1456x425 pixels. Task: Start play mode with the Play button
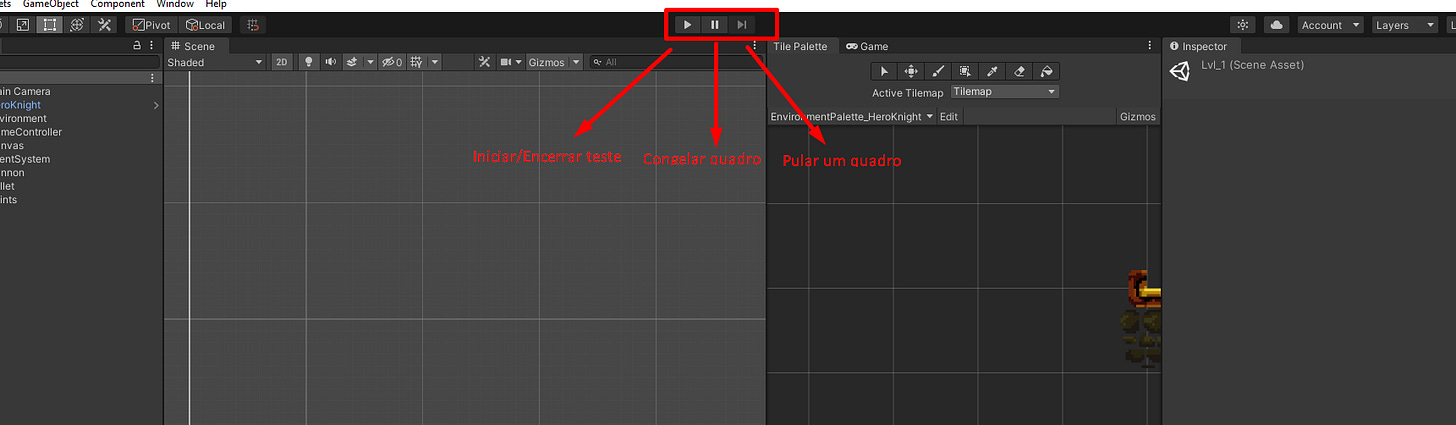pos(688,25)
